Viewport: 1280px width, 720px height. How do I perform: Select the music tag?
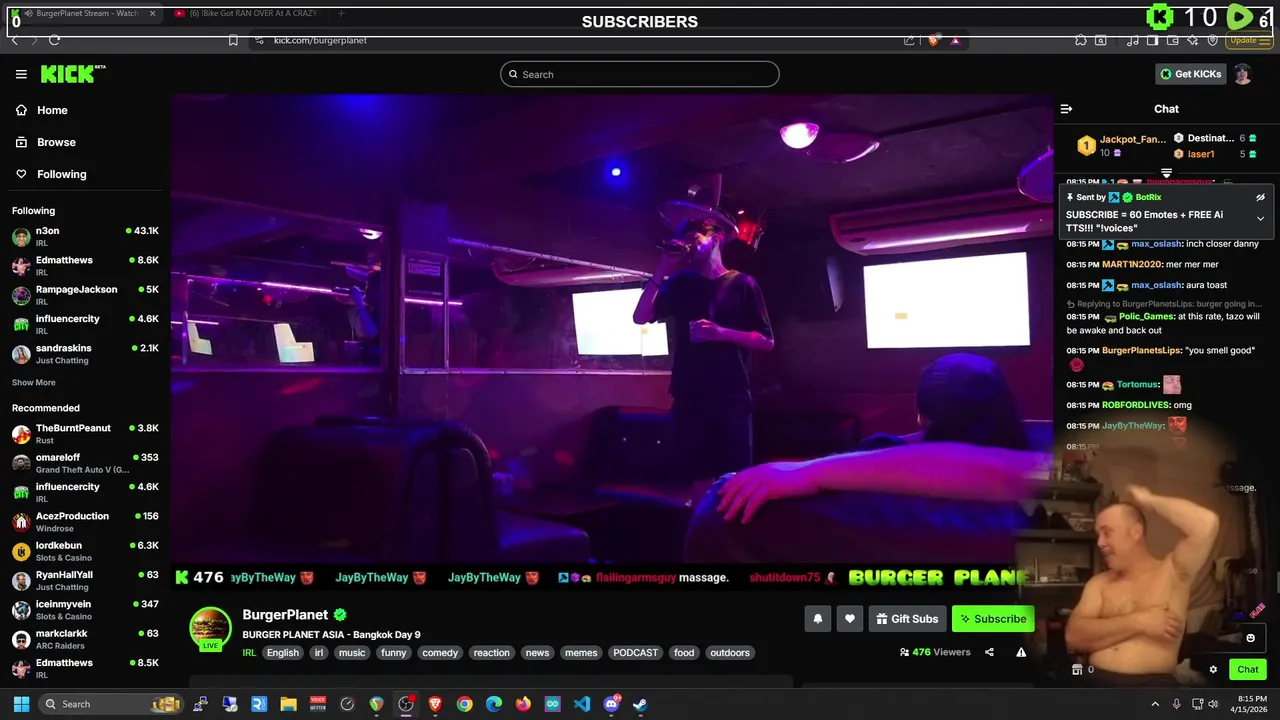[x=352, y=653]
